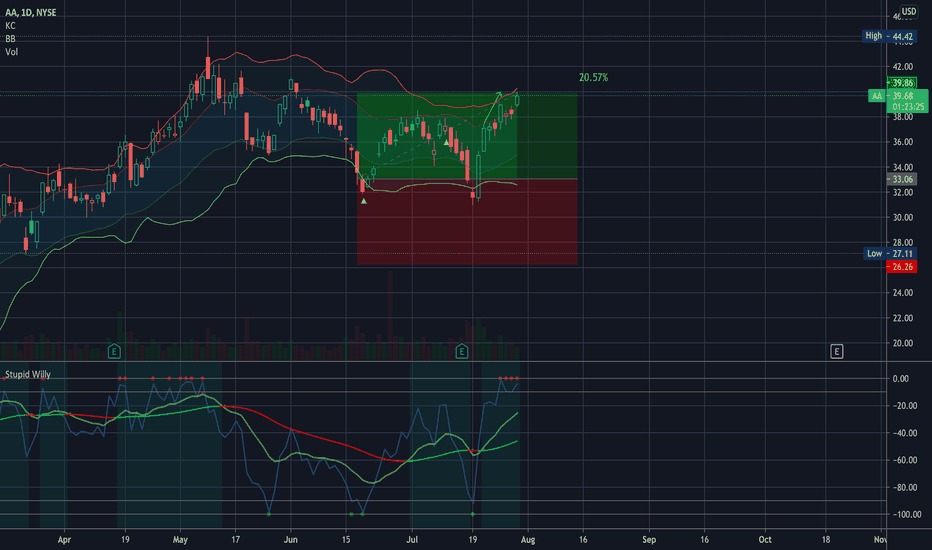This screenshot has width=932, height=550.
Task: Select the Vol indicator label
Action: pos(11,52)
